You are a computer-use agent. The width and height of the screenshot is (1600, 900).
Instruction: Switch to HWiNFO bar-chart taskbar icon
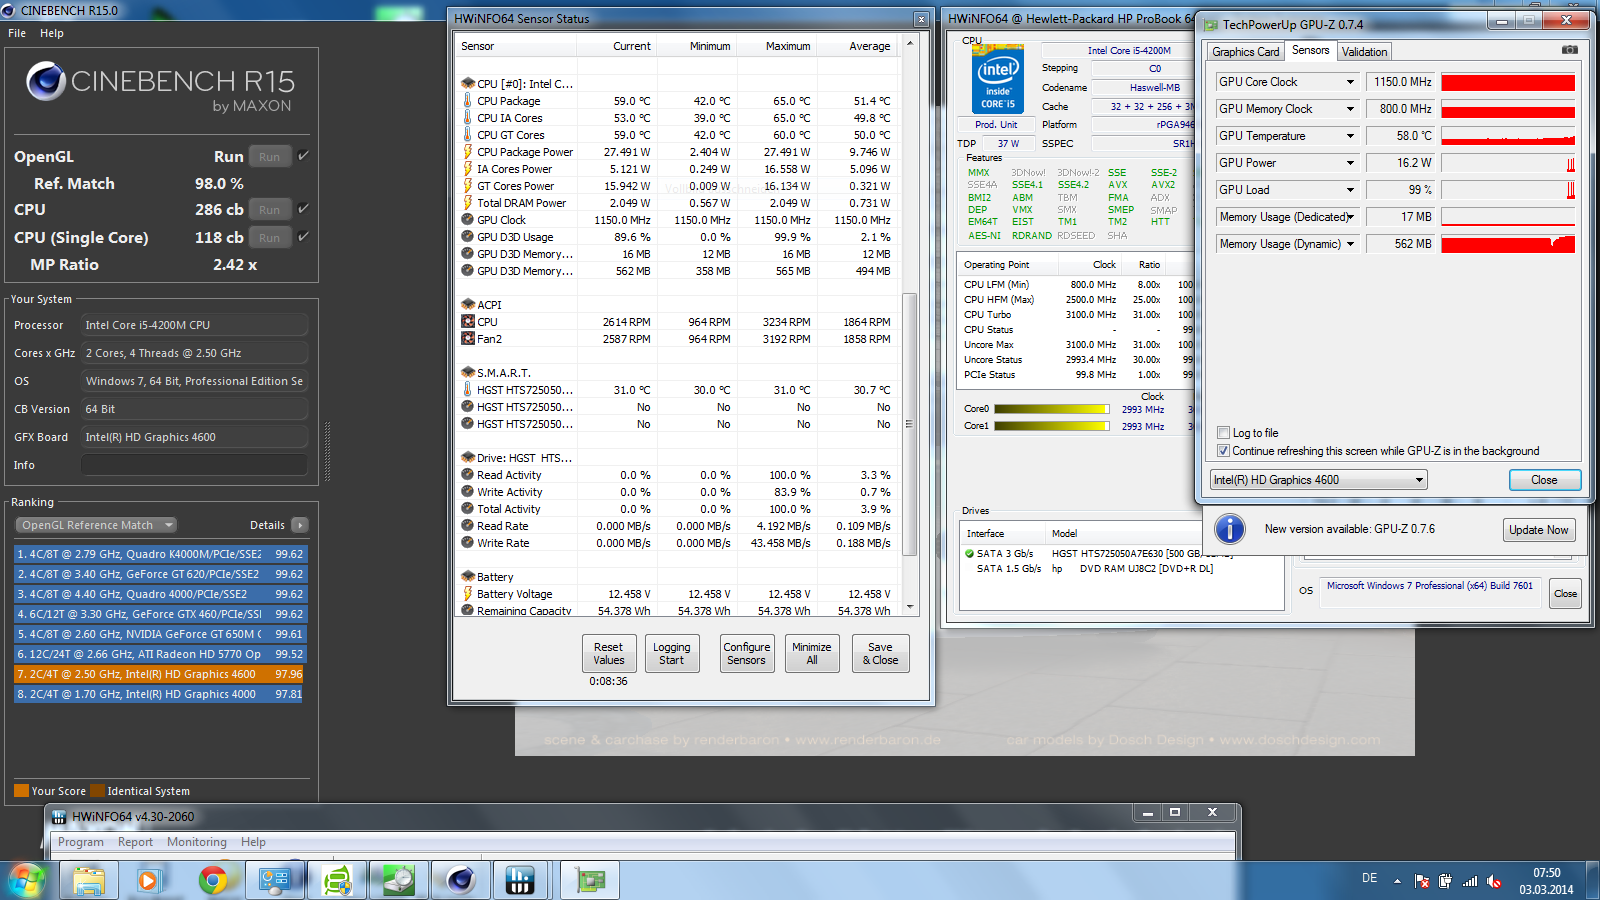520,880
